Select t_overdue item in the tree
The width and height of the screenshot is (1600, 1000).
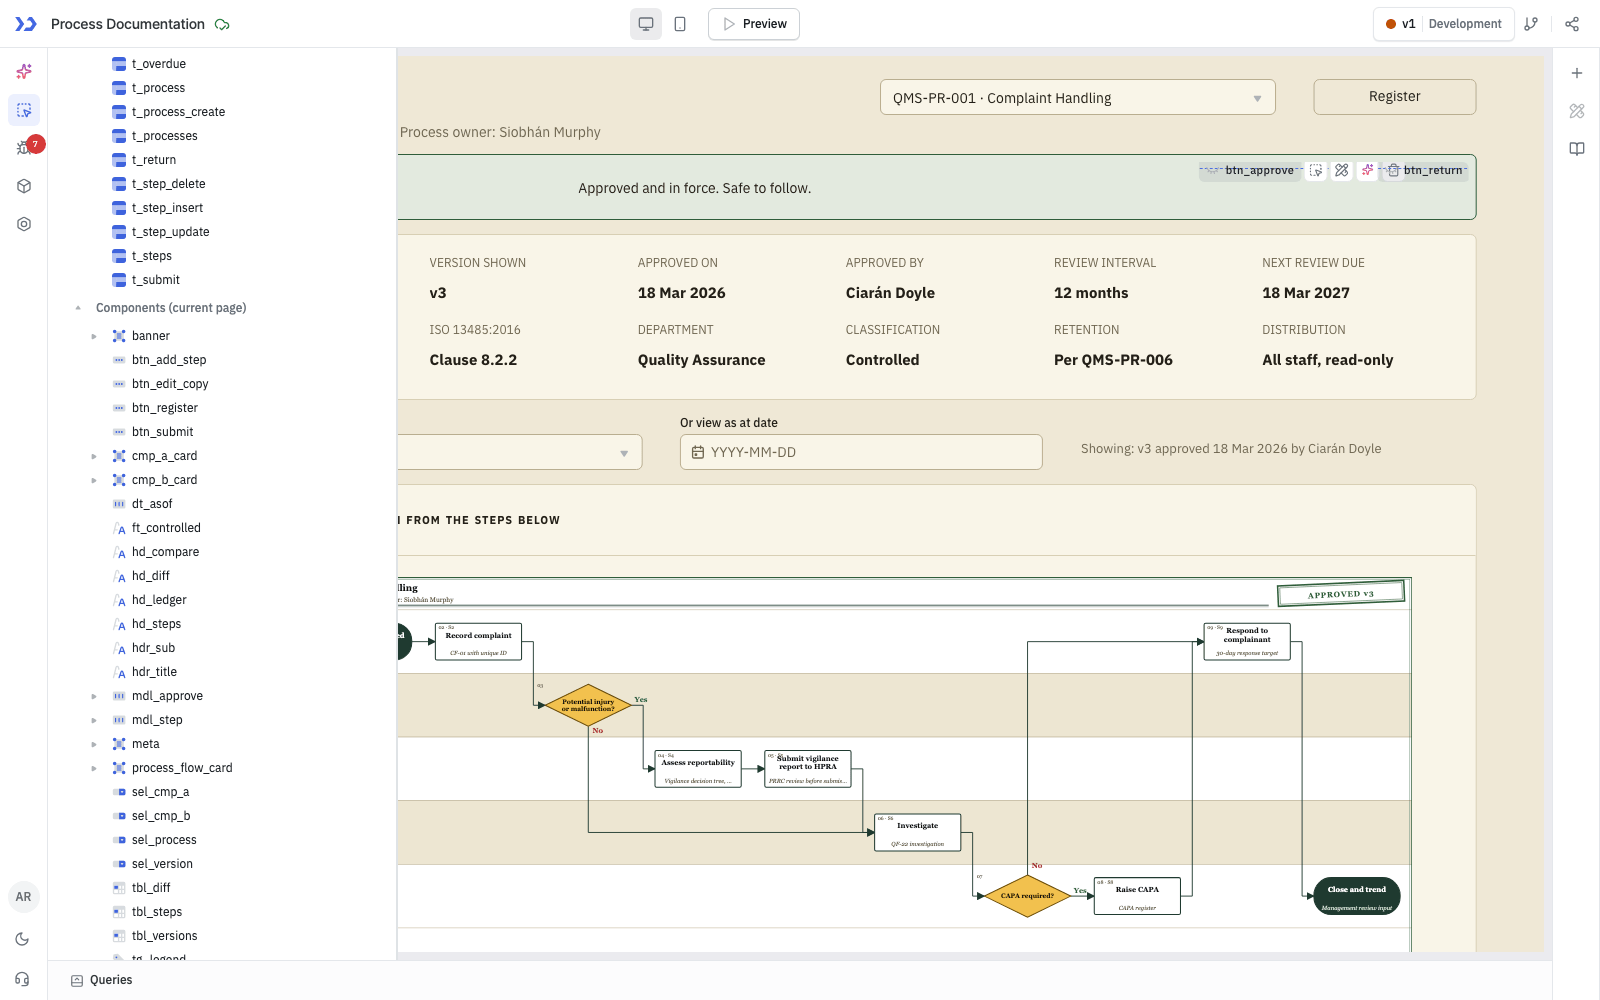pyautogui.click(x=158, y=64)
